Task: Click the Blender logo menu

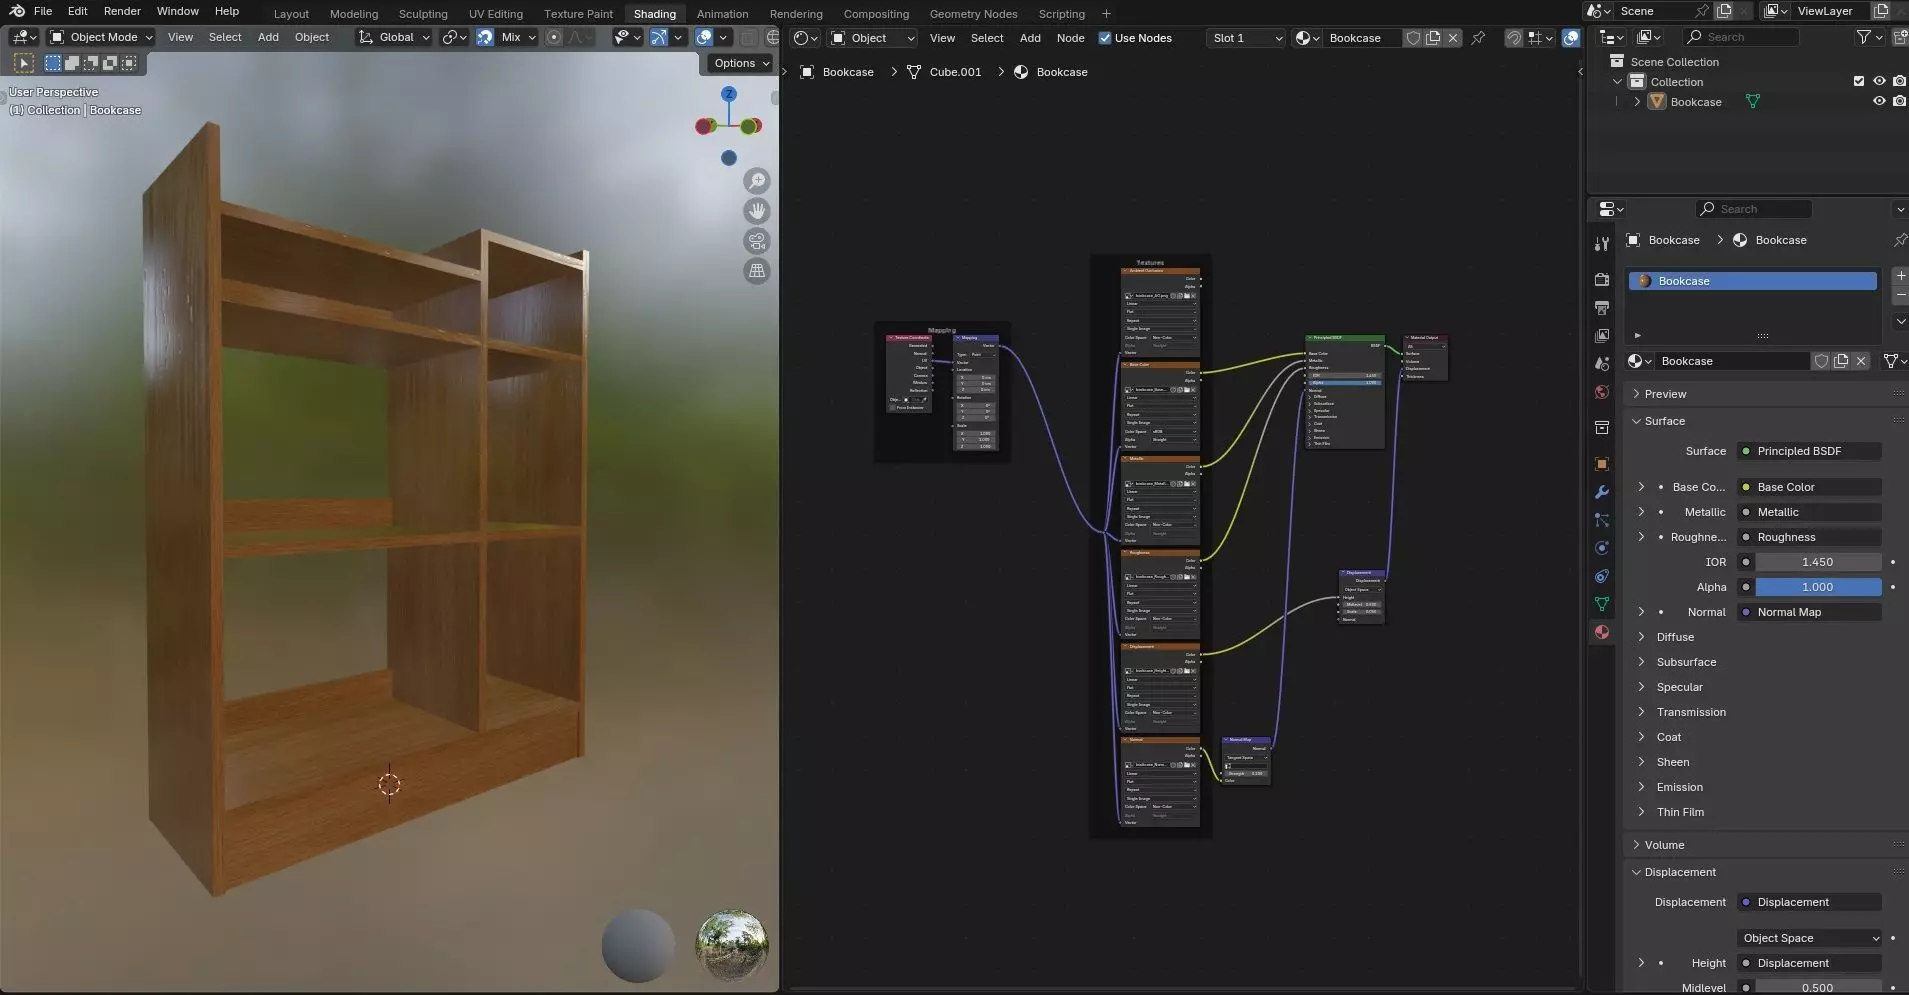Action: (17, 11)
